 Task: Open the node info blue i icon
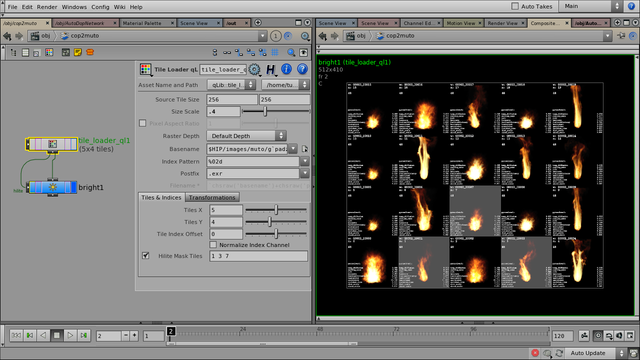(x=287, y=69)
